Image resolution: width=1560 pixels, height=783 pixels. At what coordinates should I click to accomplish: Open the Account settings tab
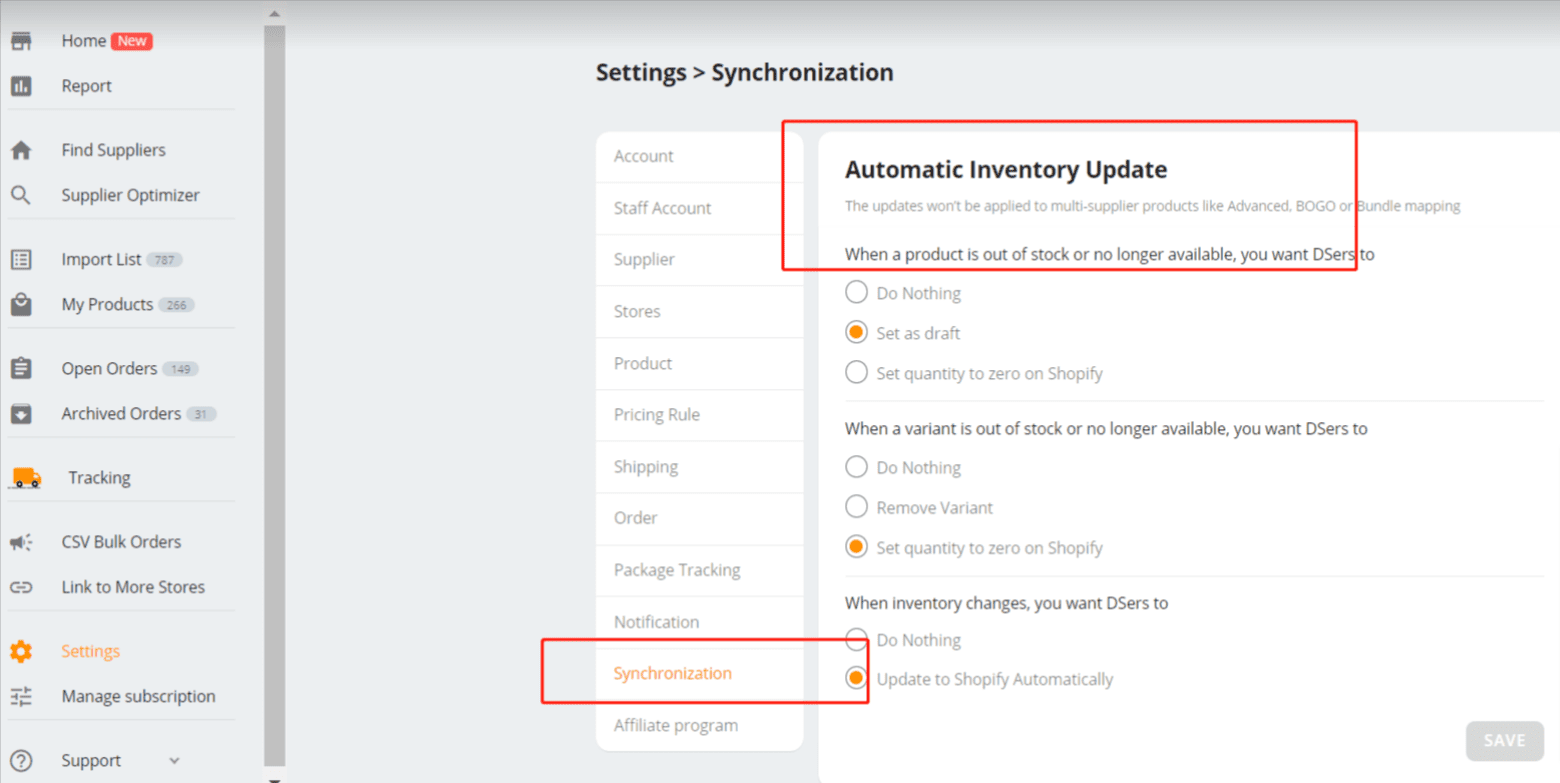pos(699,156)
